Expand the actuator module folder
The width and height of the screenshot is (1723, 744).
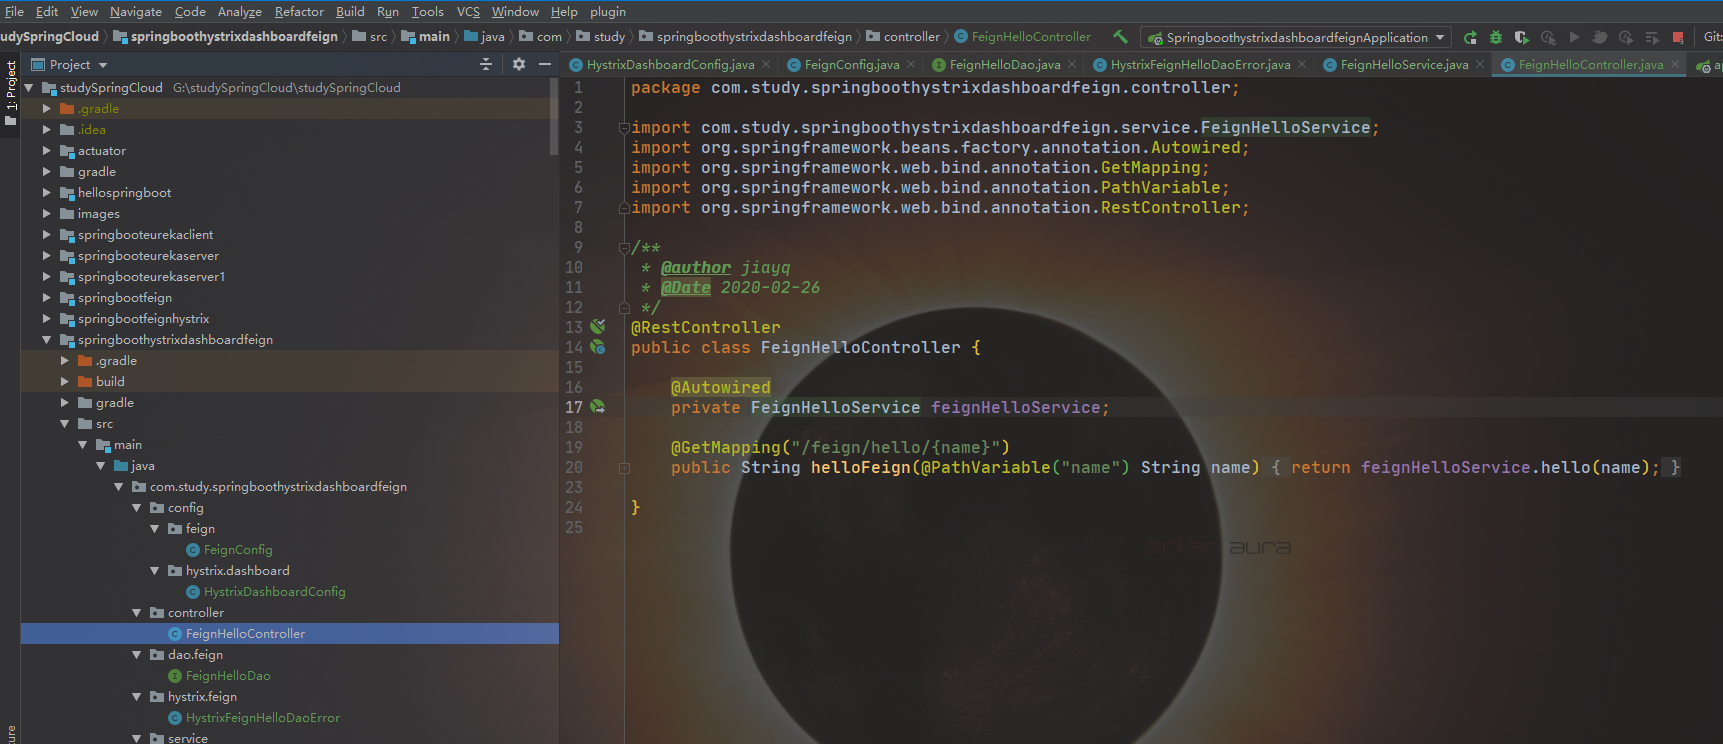47,151
